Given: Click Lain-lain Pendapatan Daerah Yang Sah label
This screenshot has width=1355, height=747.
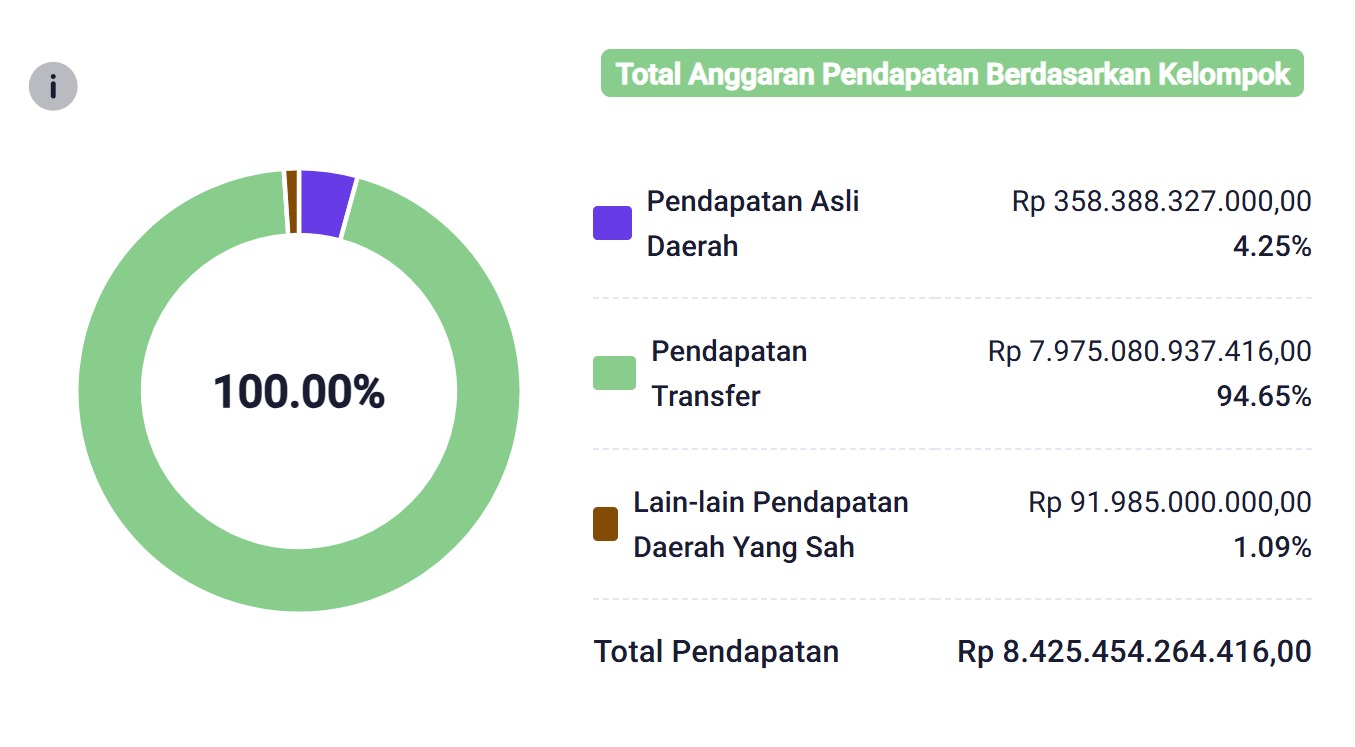Looking at the screenshot, I should [771, 524].
